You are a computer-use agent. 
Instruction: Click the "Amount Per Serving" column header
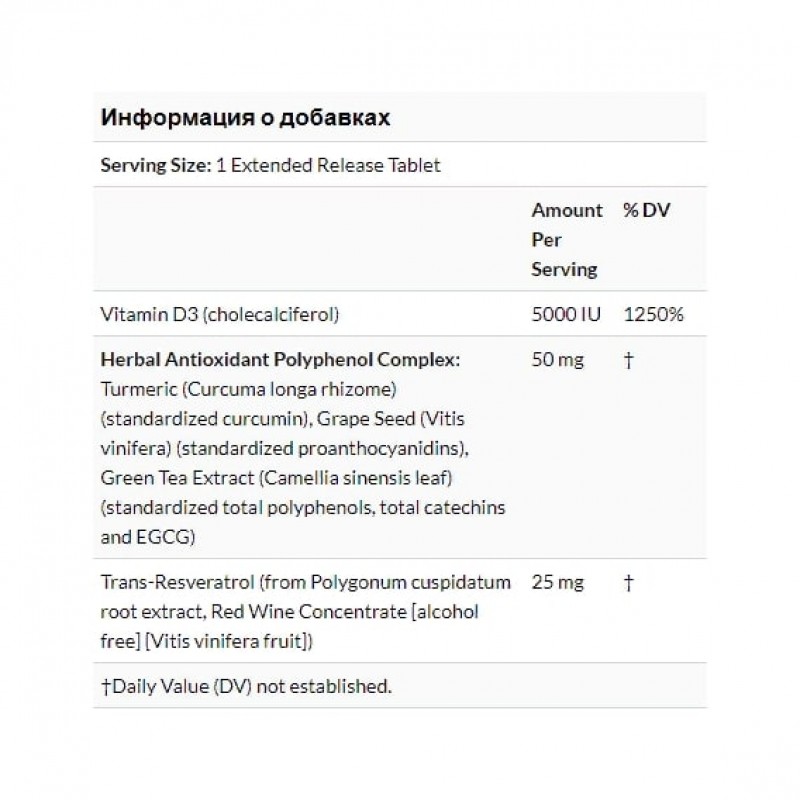click(566, 240)
